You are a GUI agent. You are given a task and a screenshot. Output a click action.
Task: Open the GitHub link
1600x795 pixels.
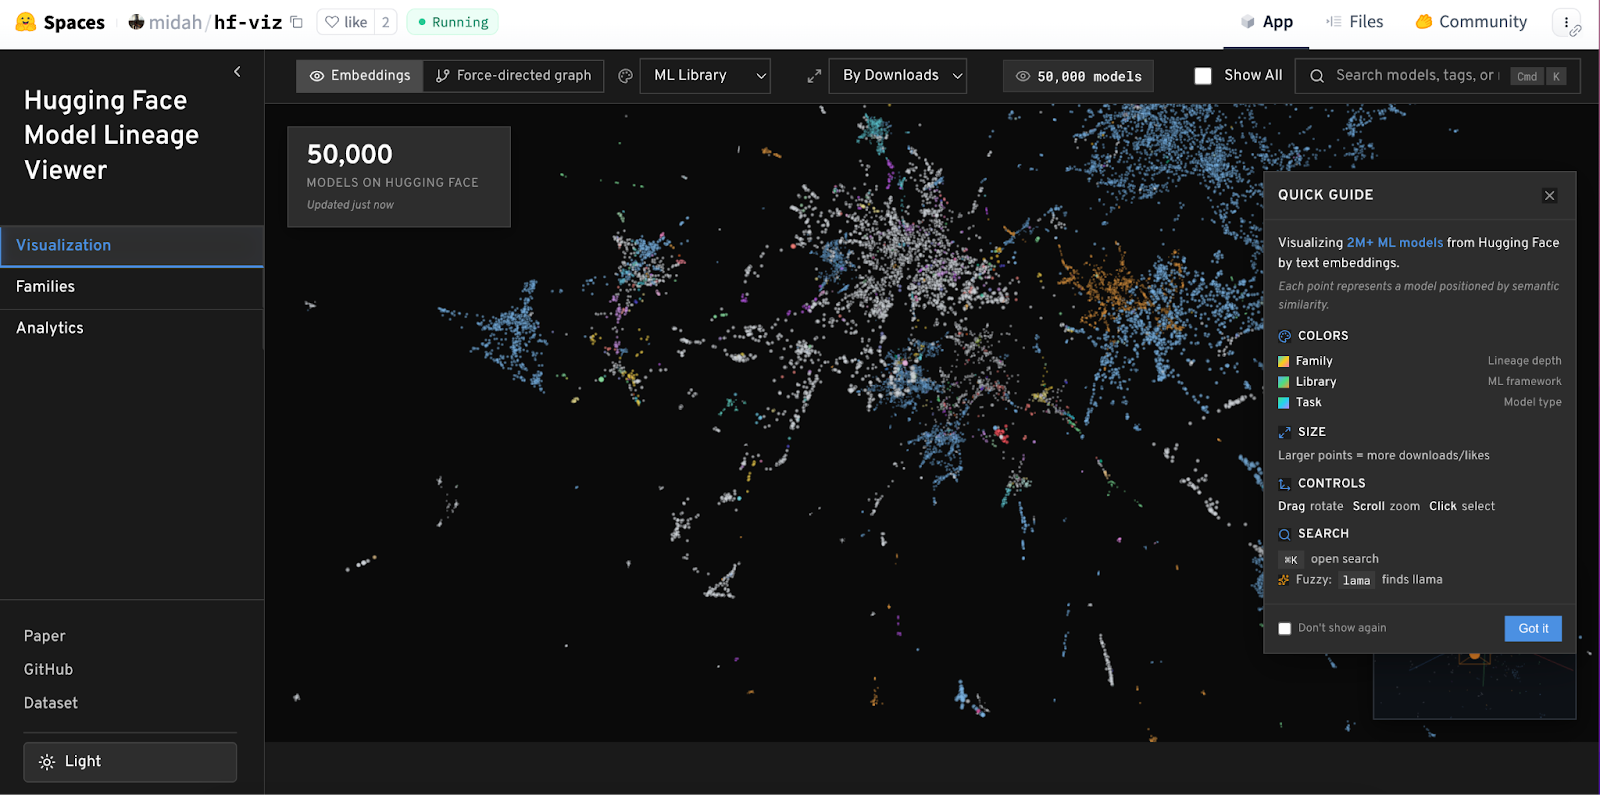[x=48, y=670]
